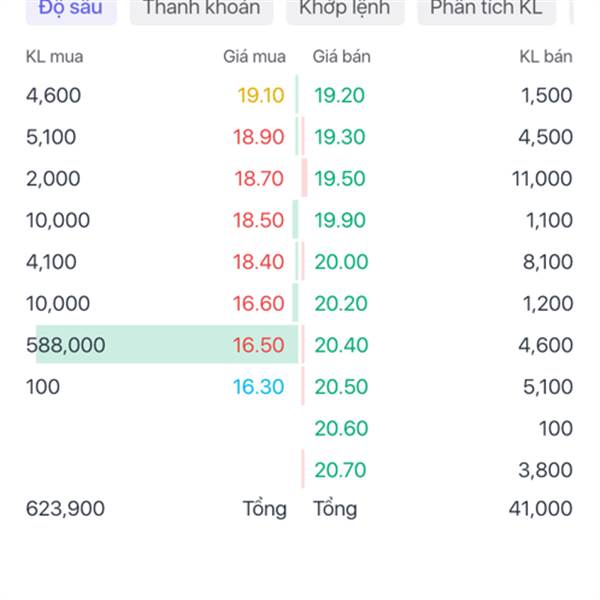This screenshot has height=600, width=600.
Task: Open the Phân tích KL tab
Action: pyautogui.click(x=486, y=9)
